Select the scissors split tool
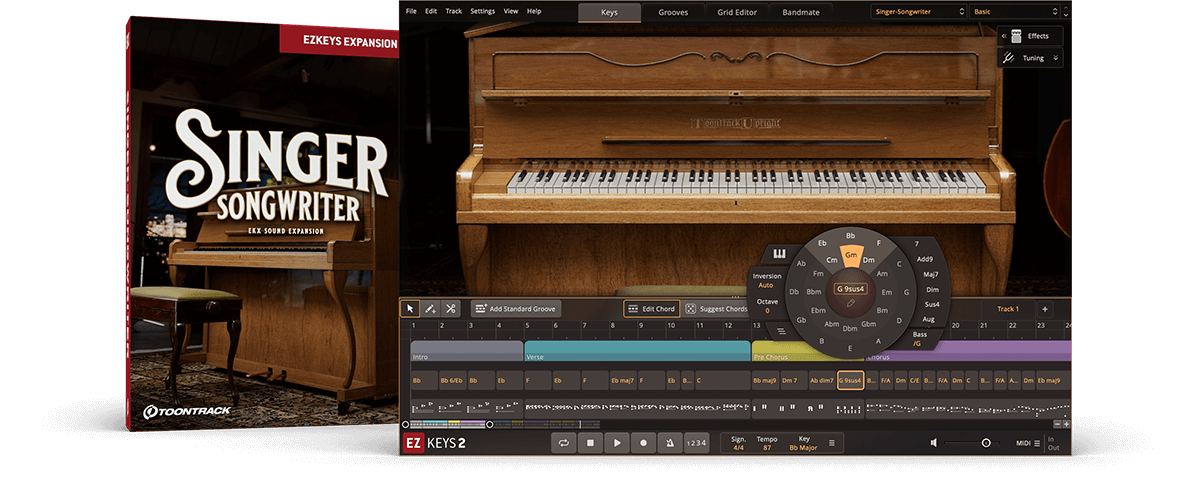The height and width of the screenshot is (488, 1200). coord(451,309)
